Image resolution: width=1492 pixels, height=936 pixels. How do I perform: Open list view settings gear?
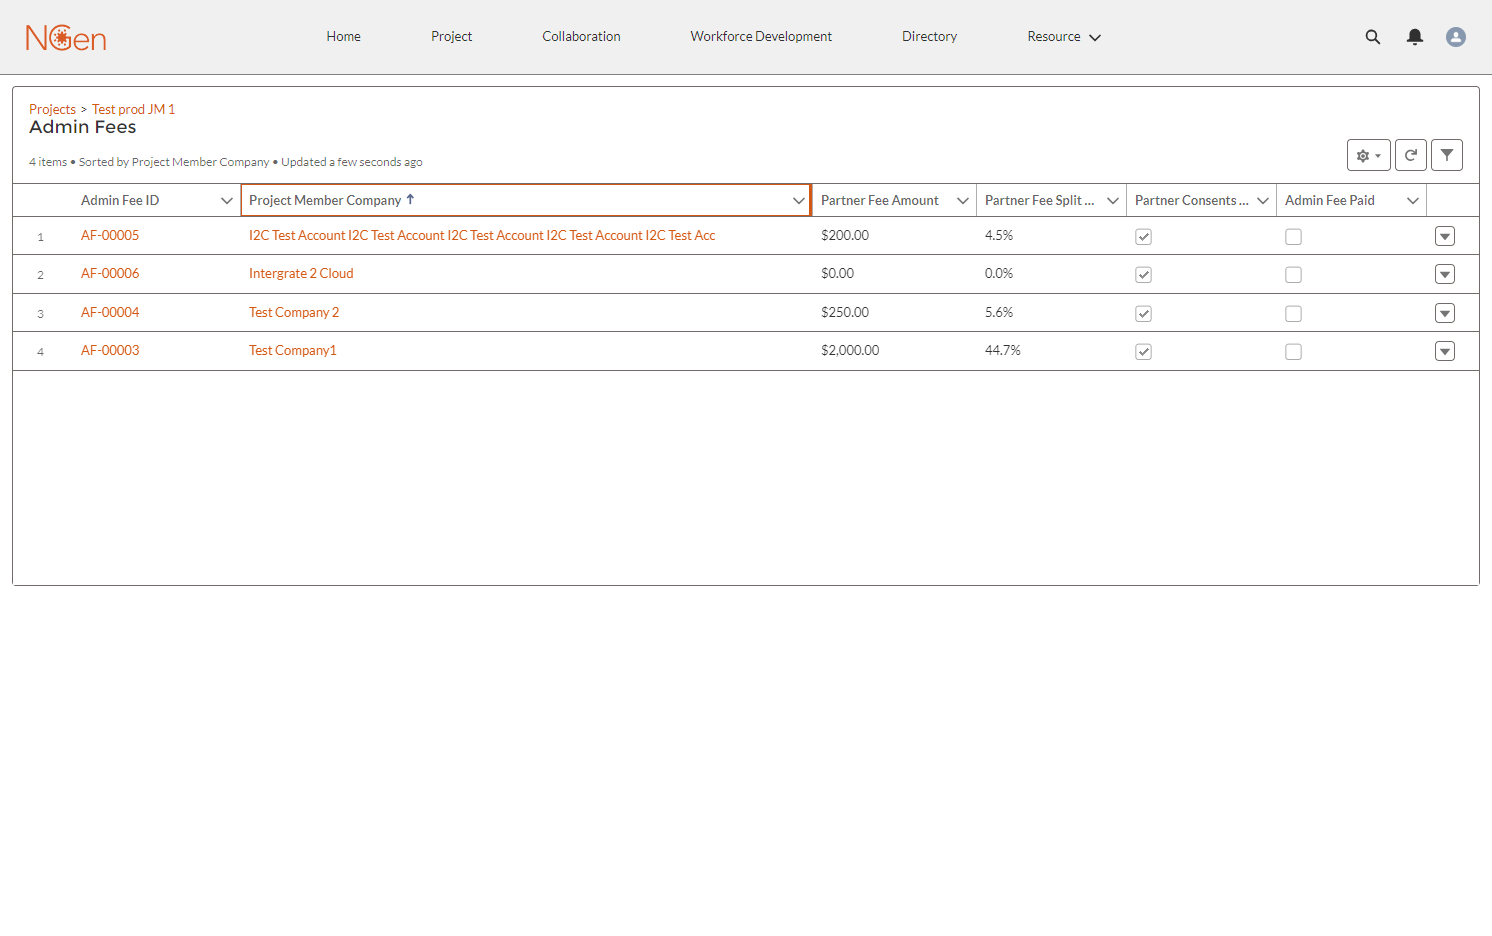pos(1369,155)
